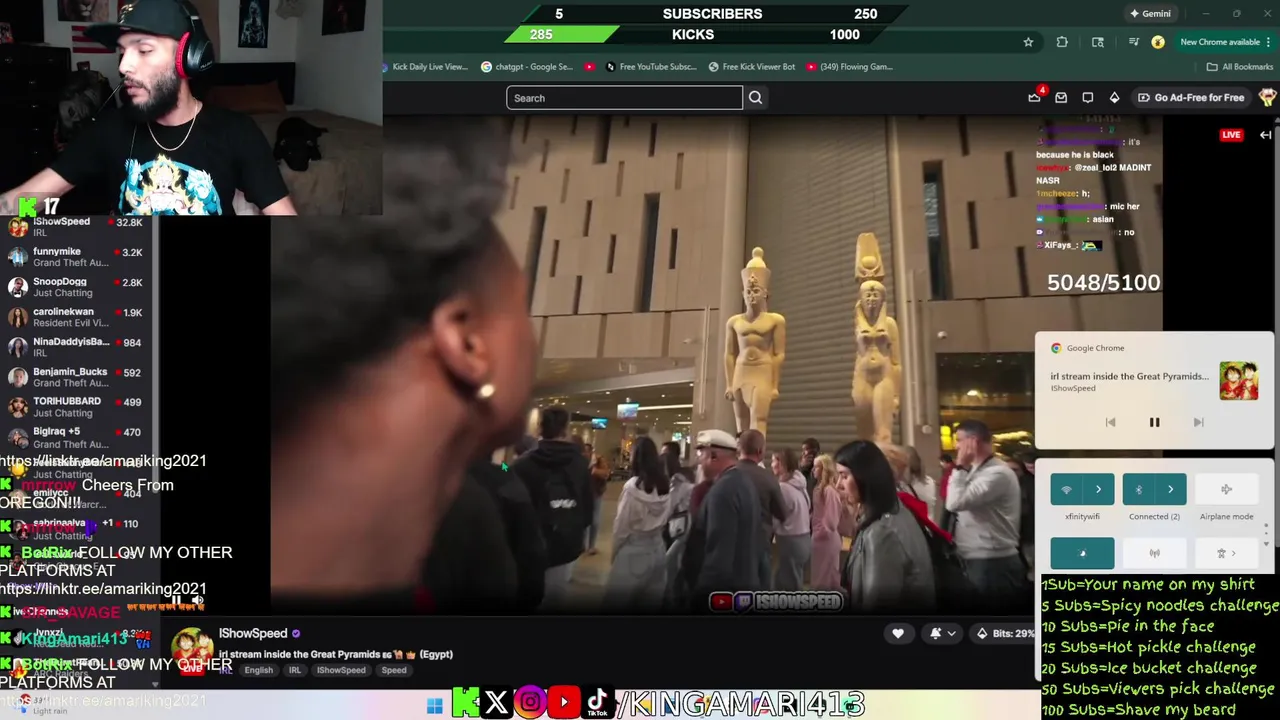Toggle the mobile hotspot tile
Image resolution: width=1280 pixels, height=720 pixels.
(x=1154, y=553)
